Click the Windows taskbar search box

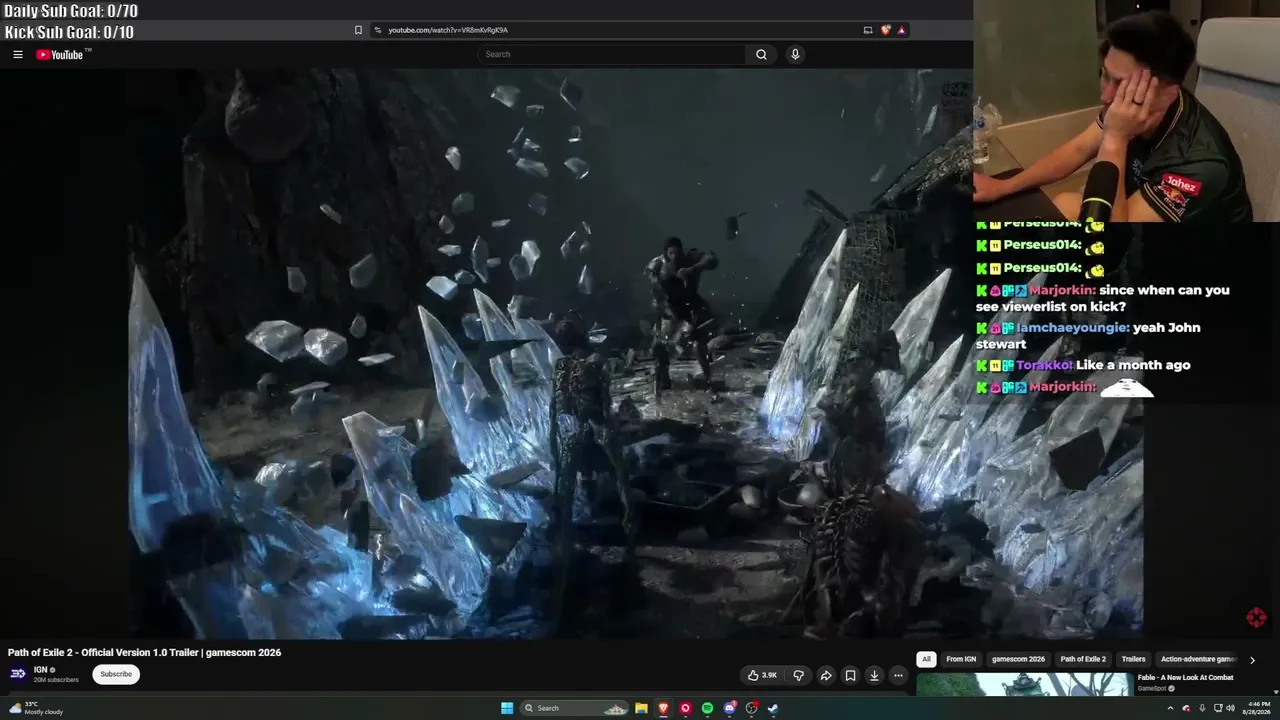[x=575, y=708]
